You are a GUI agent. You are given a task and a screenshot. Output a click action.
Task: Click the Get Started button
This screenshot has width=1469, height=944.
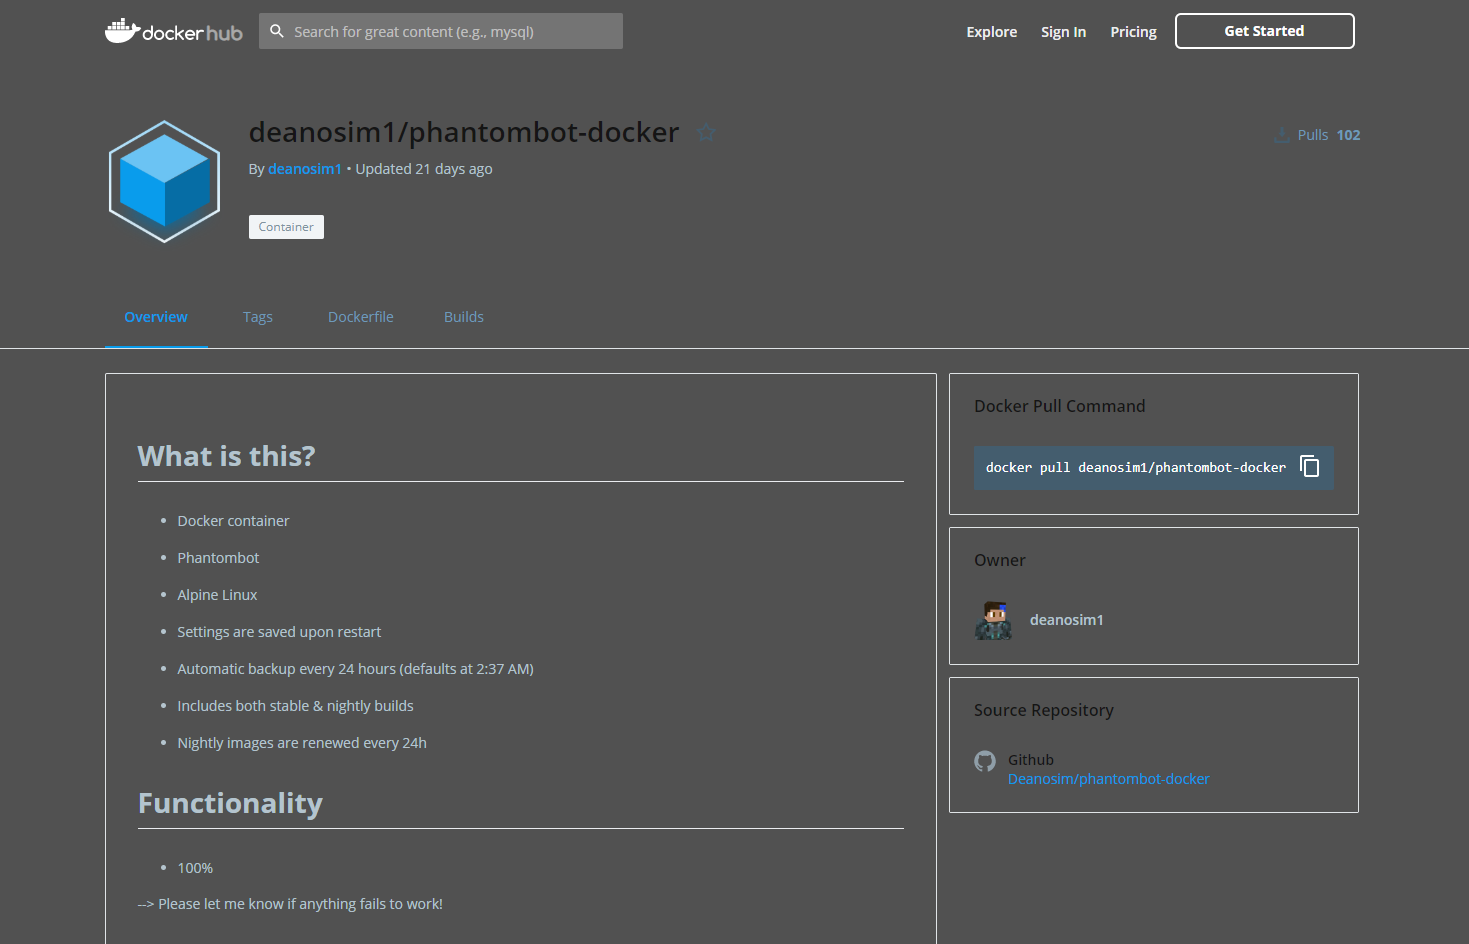pos(1265,31)
